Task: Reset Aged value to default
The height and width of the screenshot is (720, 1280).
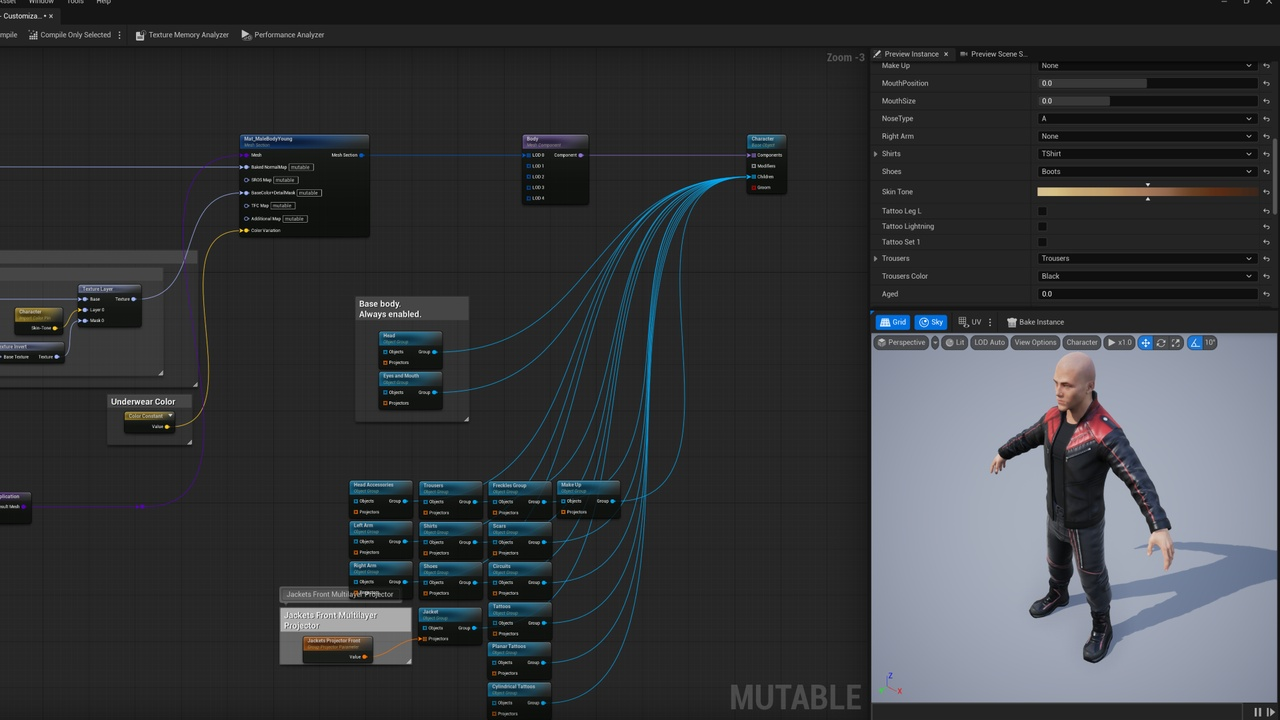Action: click(1266, 294)
